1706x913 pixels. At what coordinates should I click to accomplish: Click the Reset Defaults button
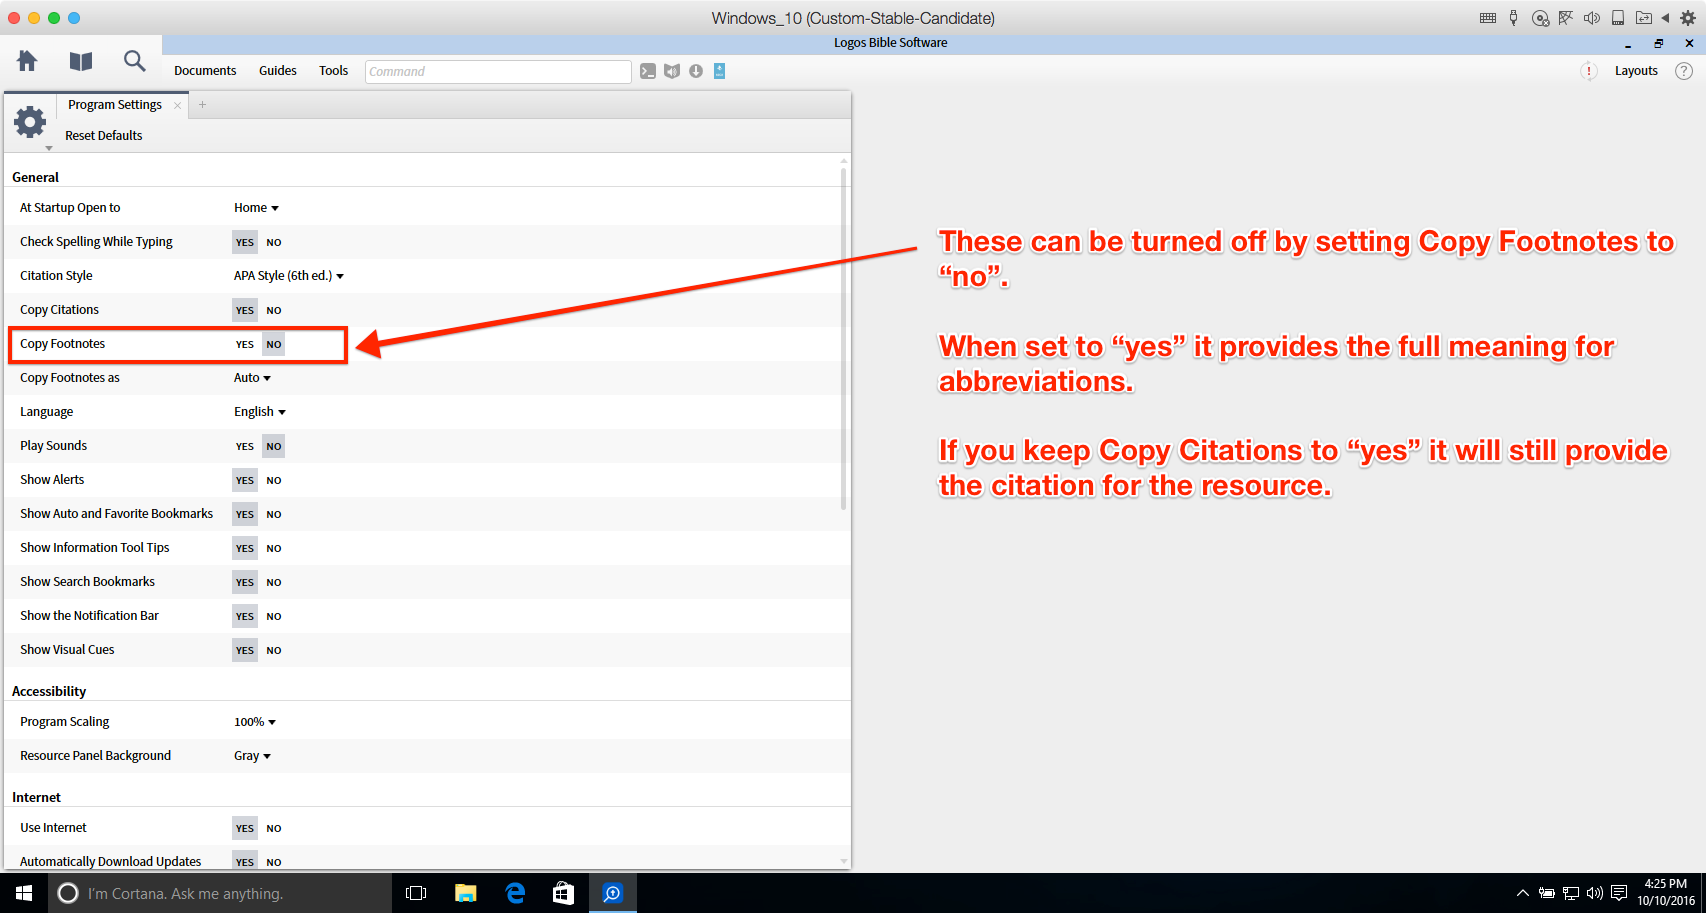click(x=104, y=136)
